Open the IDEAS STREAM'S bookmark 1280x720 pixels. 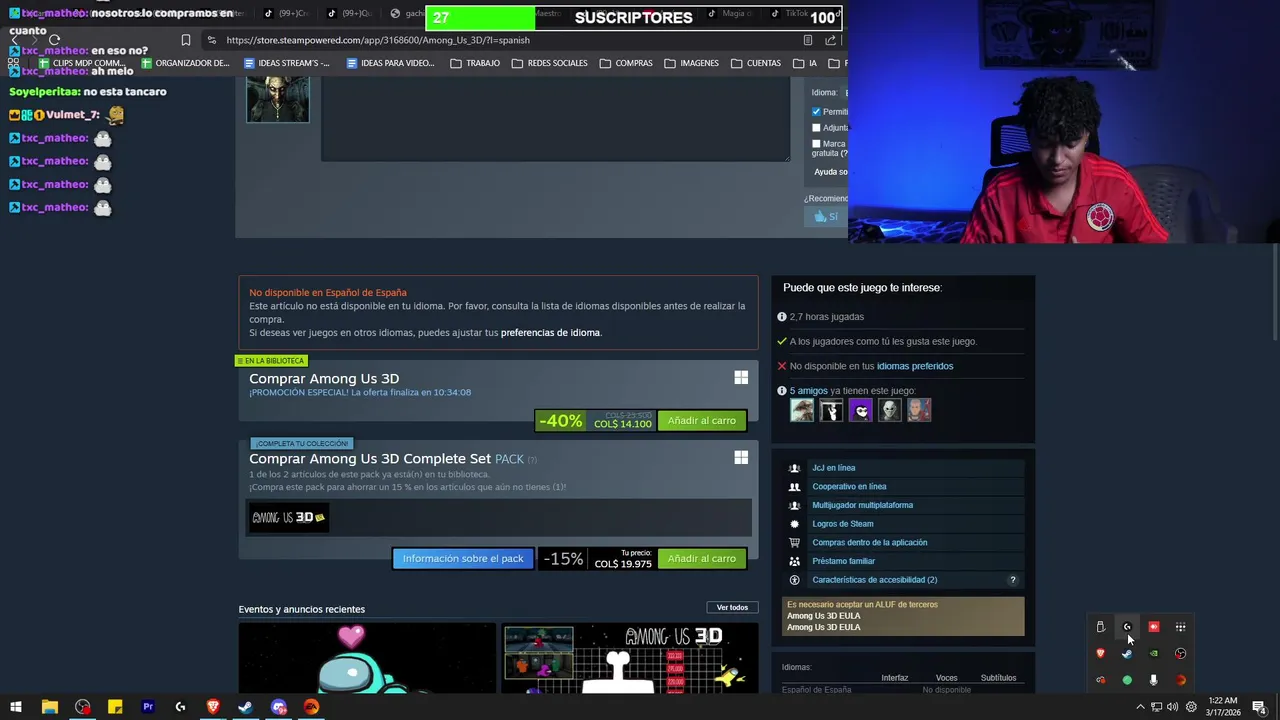287,63
